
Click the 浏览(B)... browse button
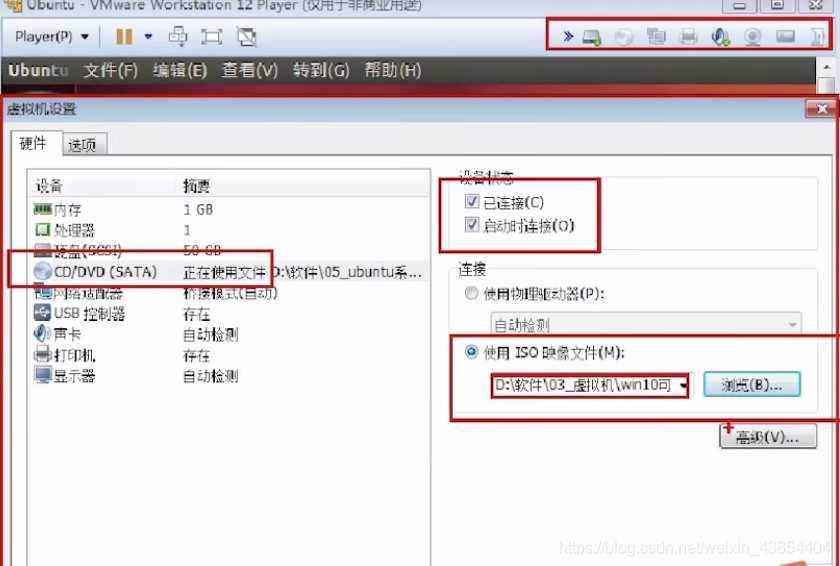[x=752, y=384]
